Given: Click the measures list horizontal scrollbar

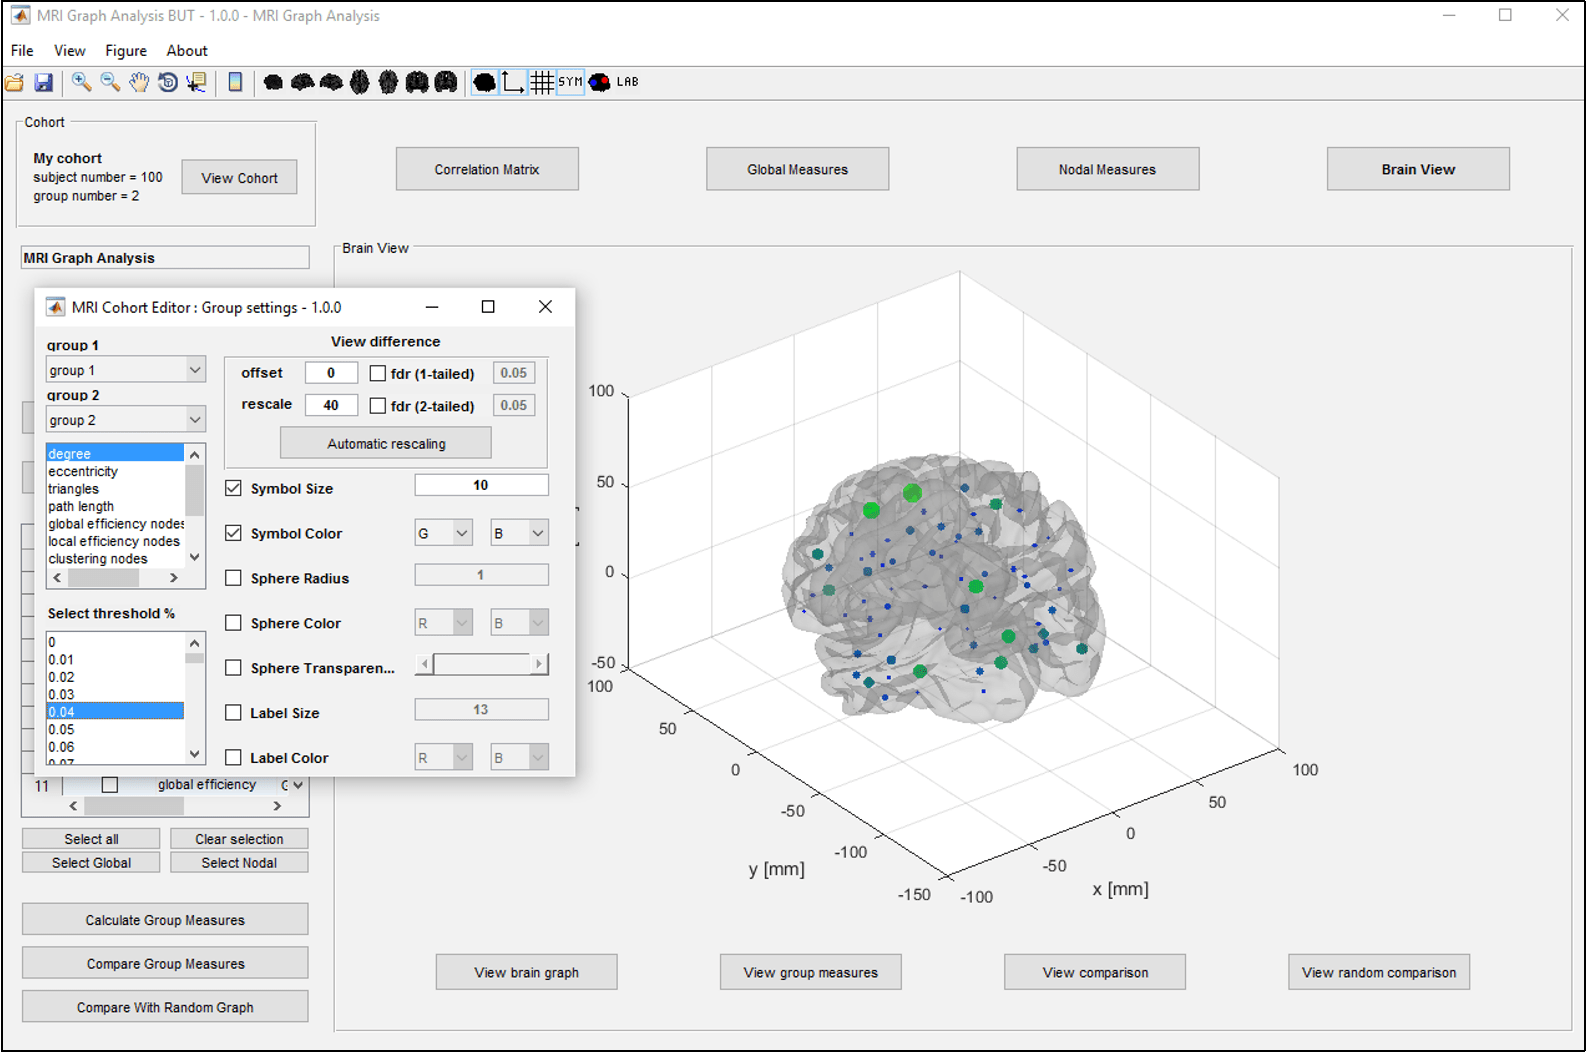Looking at the screenshot, I should point(116,578).
